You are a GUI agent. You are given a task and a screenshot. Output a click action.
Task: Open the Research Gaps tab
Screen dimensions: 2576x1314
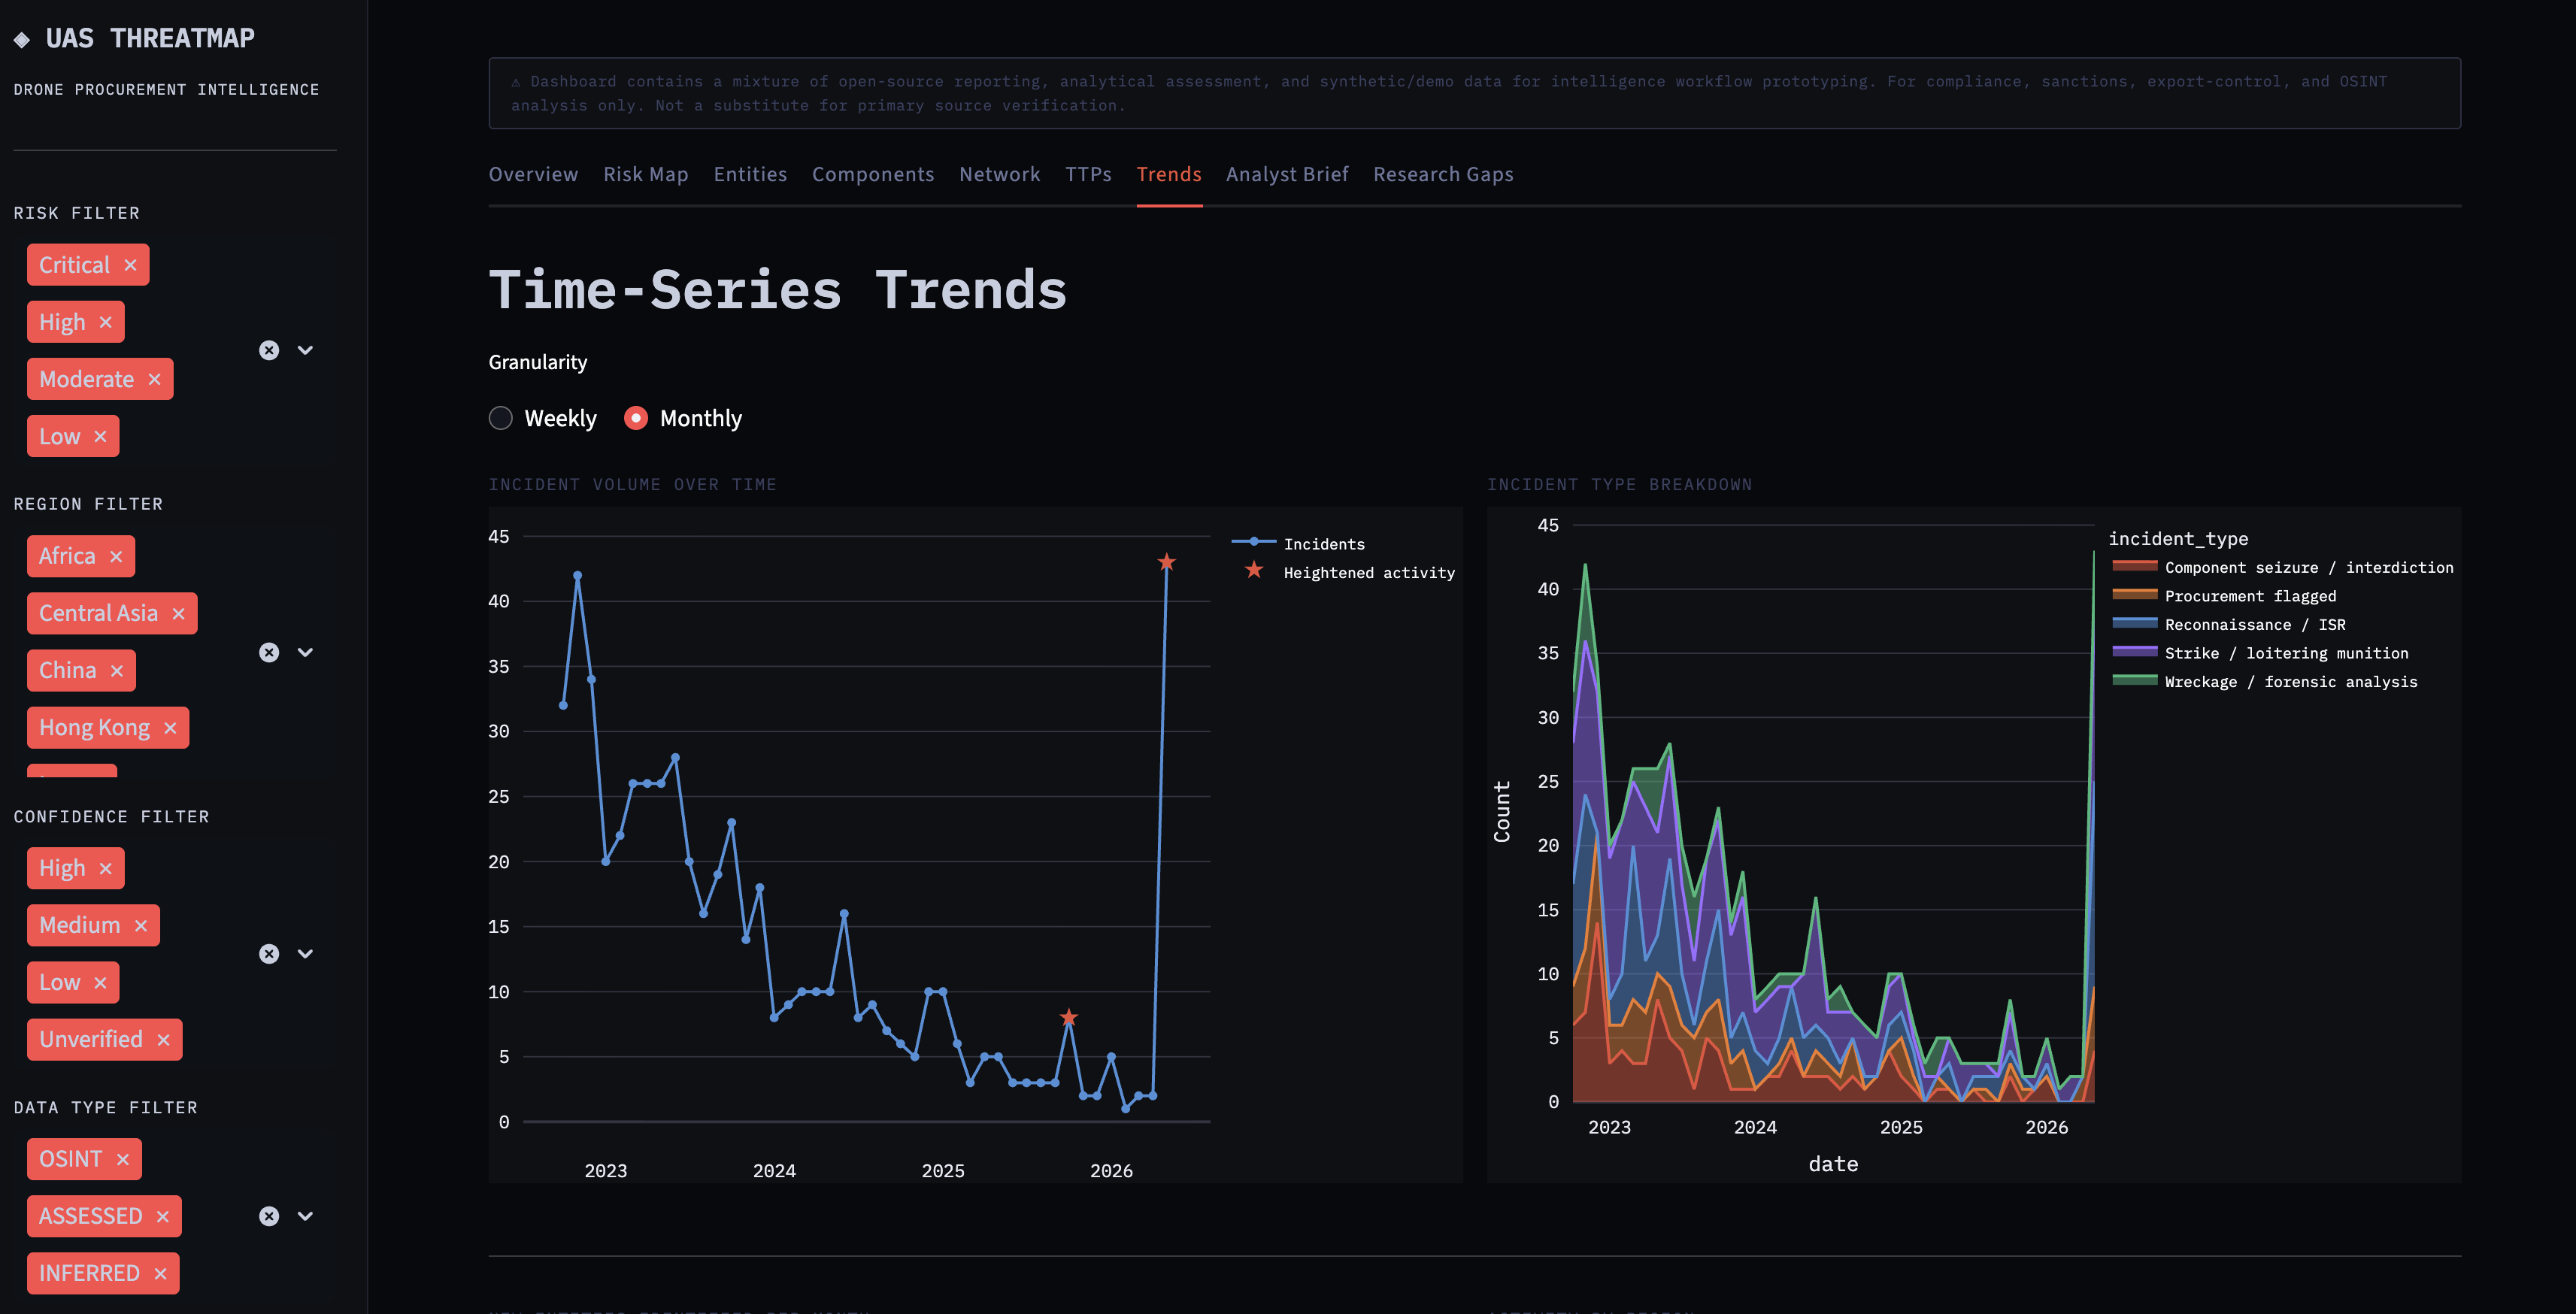1443,174
